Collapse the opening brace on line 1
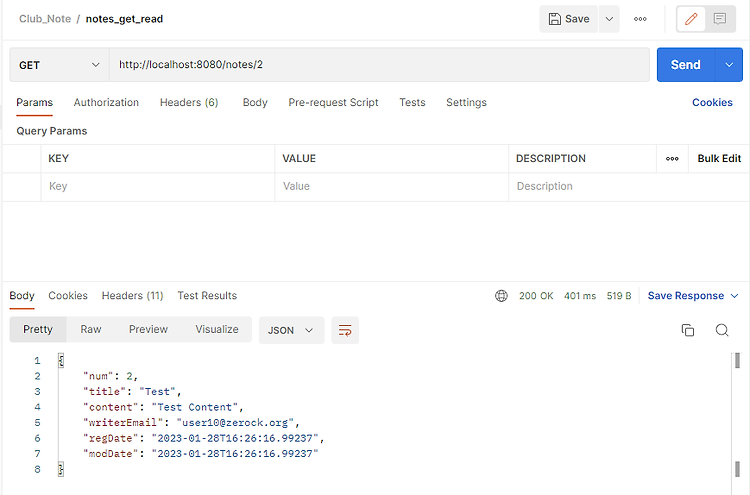750x495 pixels. [x=61, y=361]
